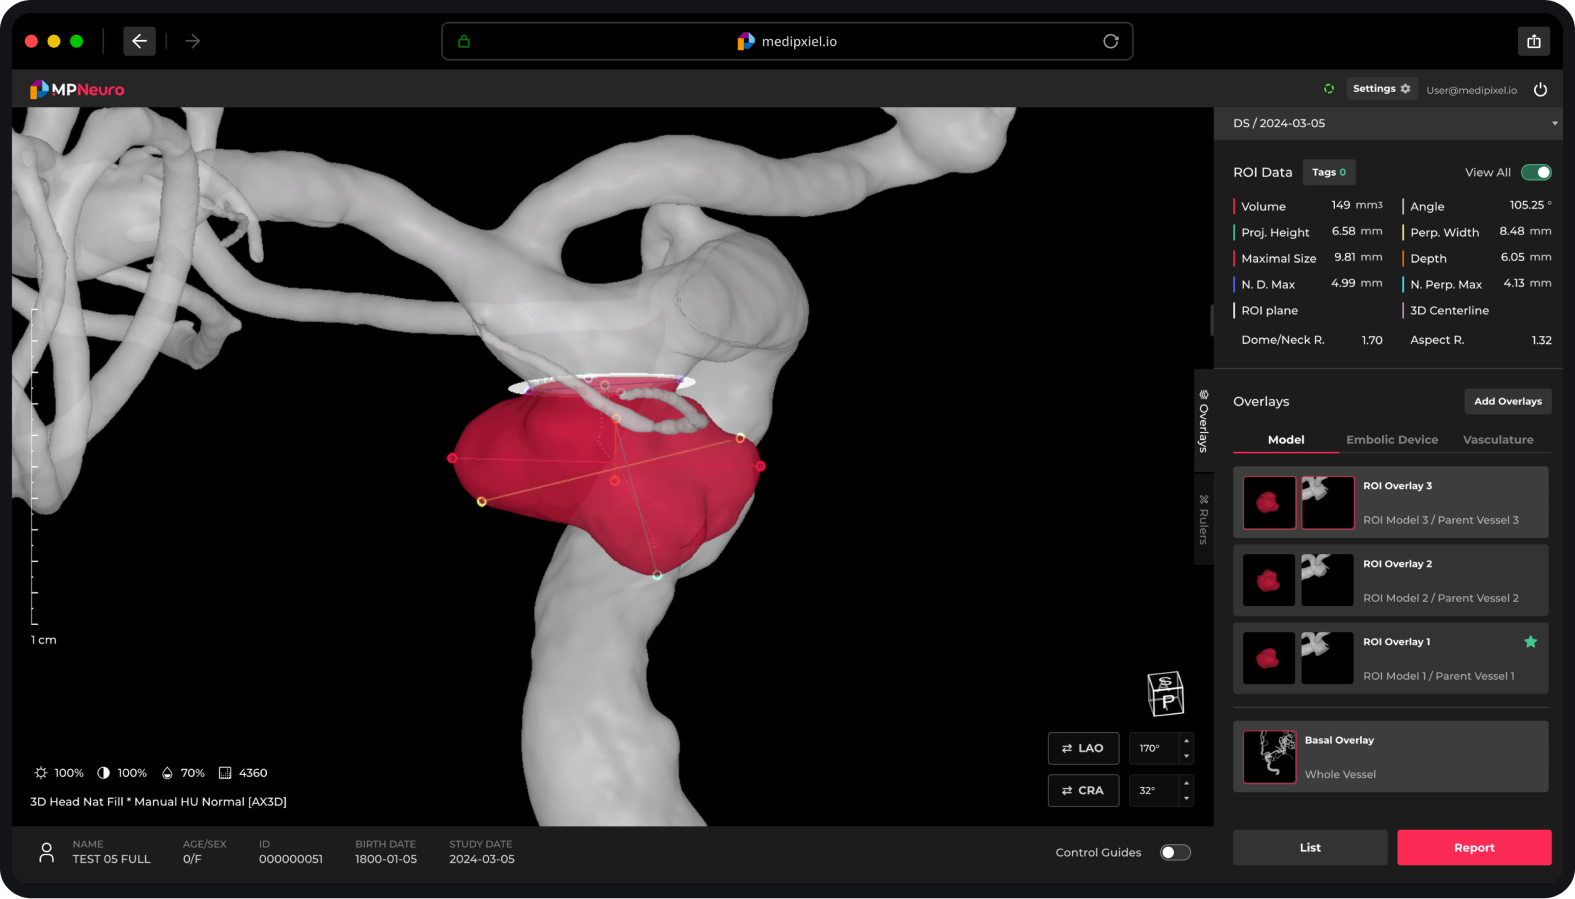Click the green sync status icon

[x=1329, y=89]
